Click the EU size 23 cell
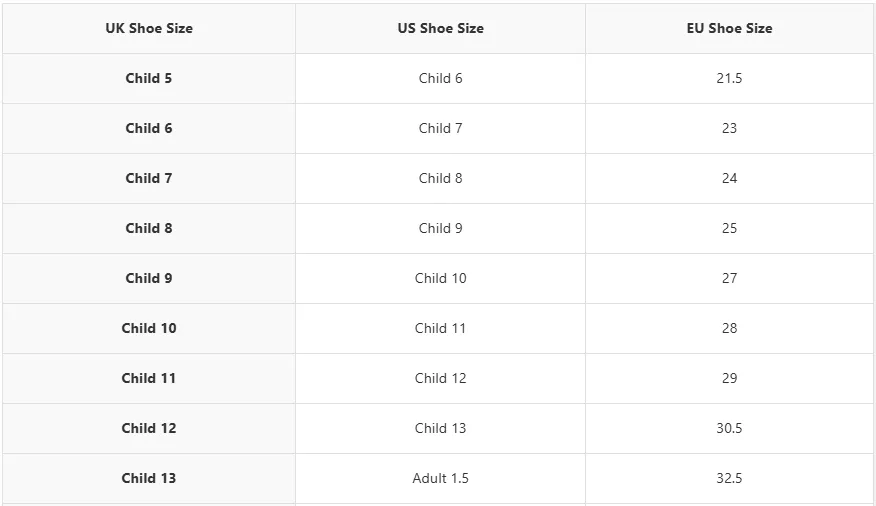Screen dimensions: 876x506 (x=729, y=128)
